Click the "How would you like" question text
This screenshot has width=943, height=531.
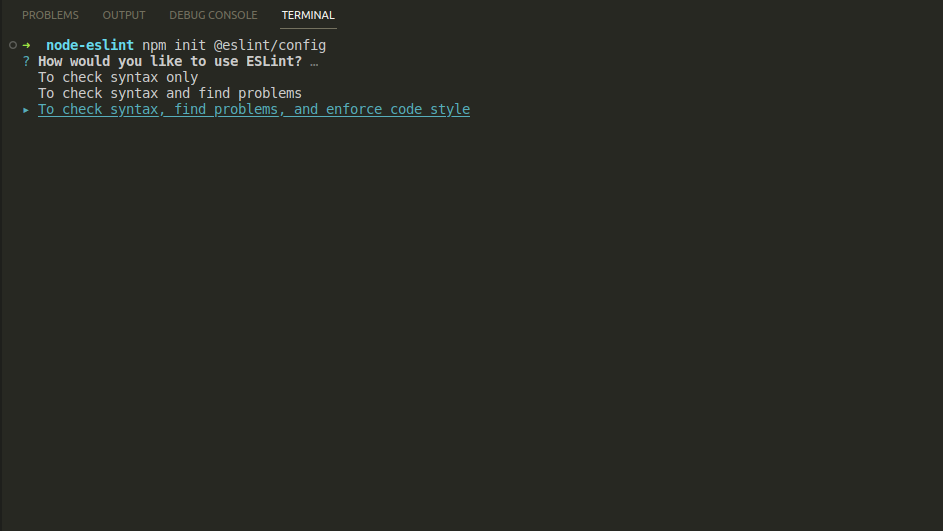110,62
